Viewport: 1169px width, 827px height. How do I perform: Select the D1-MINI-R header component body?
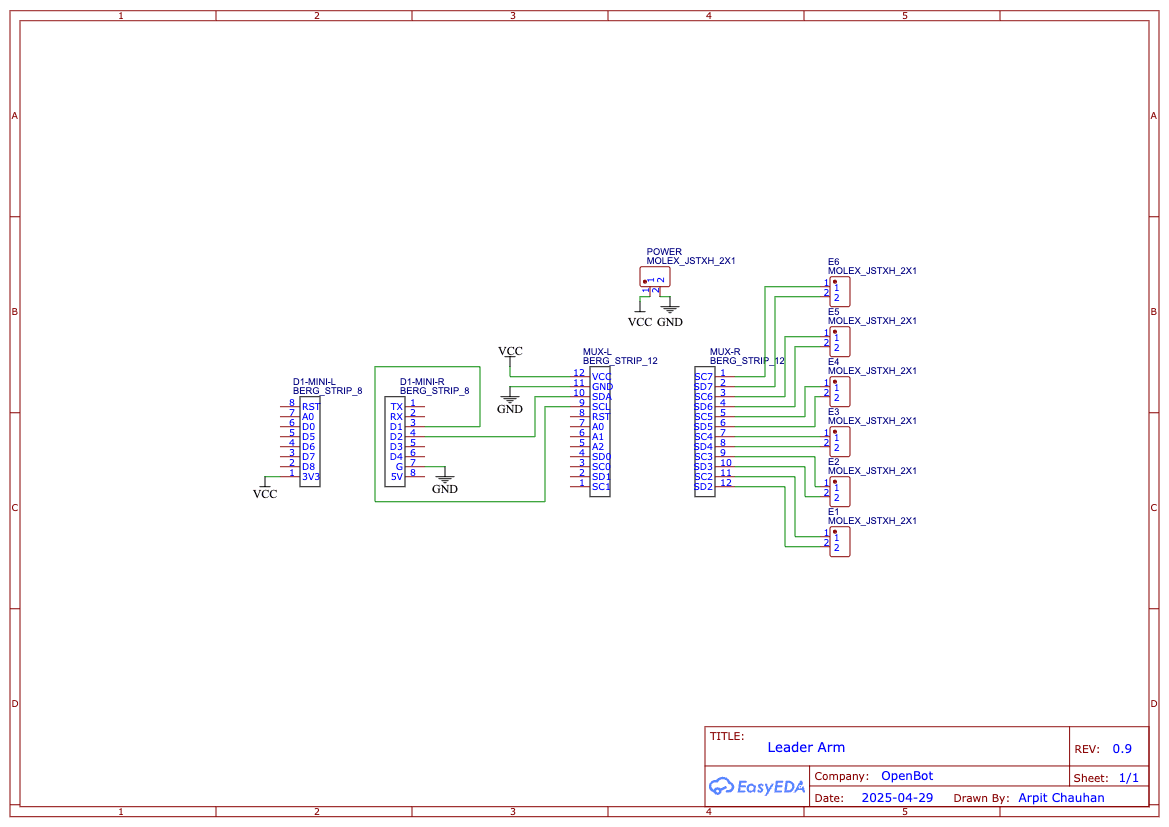coord(395,442)
